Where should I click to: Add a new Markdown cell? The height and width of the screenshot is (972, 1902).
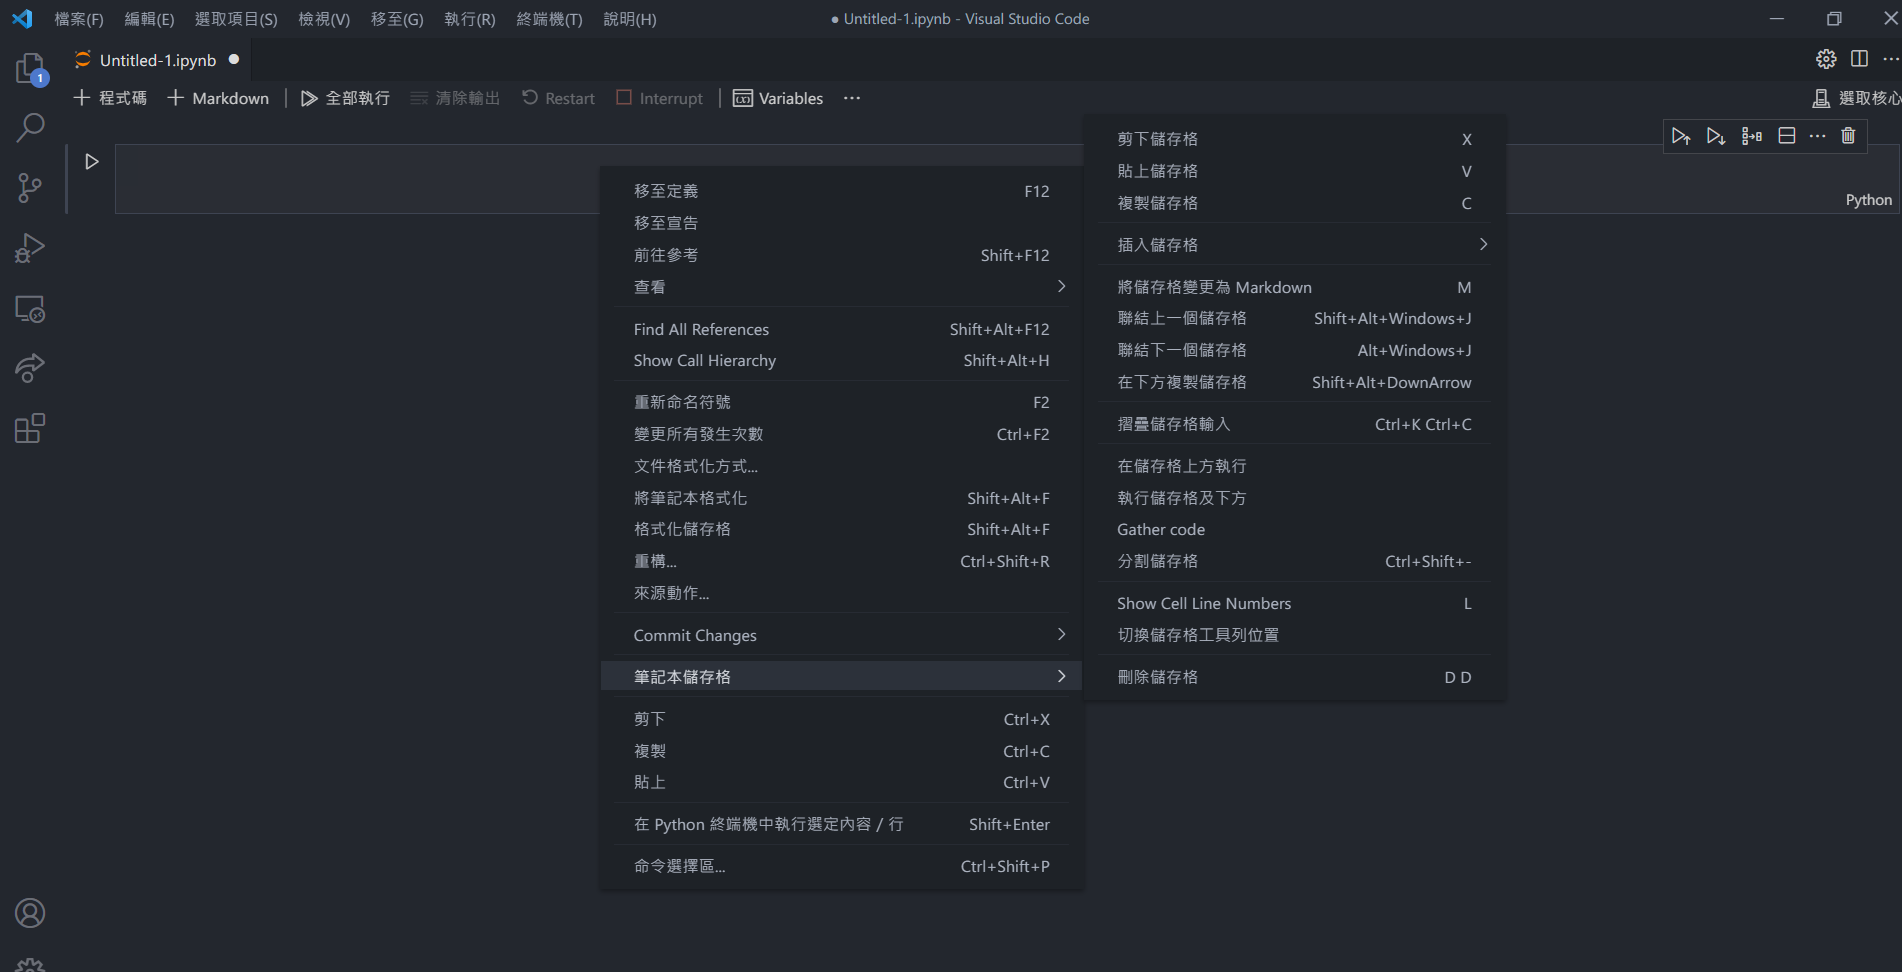[218, 98]
